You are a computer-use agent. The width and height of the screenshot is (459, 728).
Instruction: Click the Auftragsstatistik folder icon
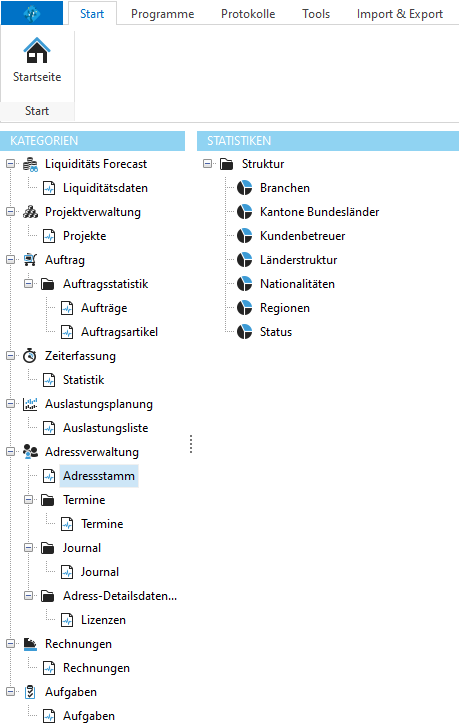click(x=48, y=284)
